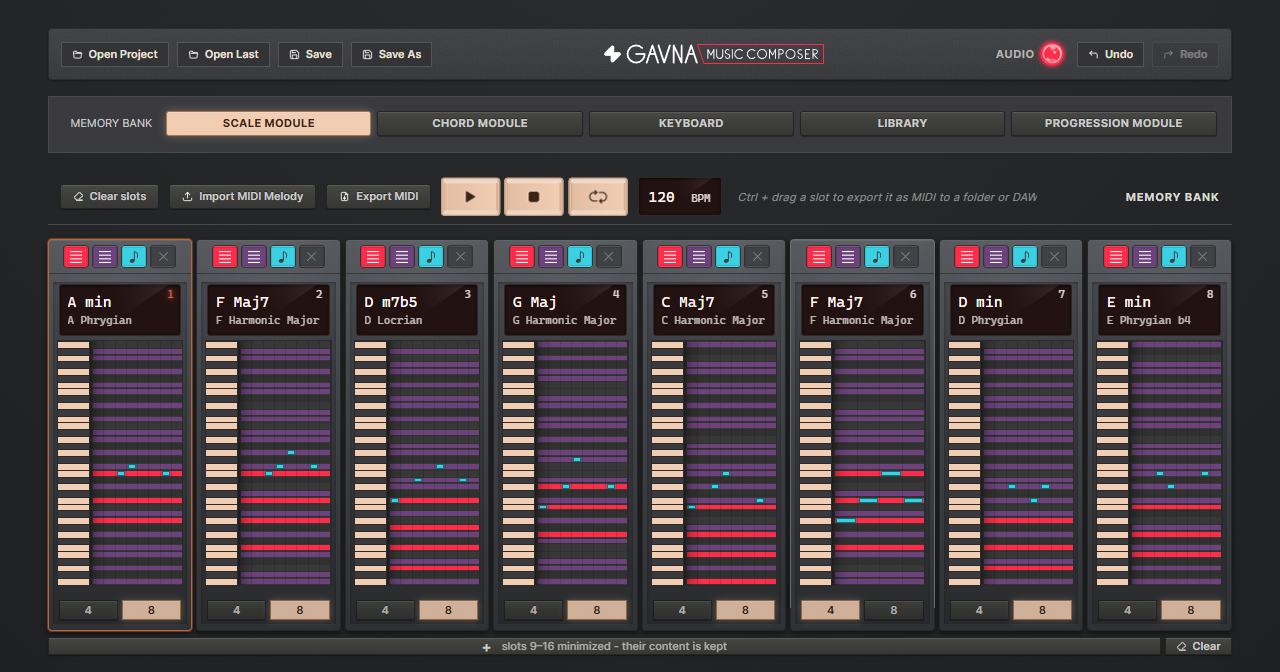The height and width of the screenshot is (672, 1280).
Task: Toggle purple scale-lines icon on slot 3 D m7b5
Action: pyautogui.click(x=402, y=257)
